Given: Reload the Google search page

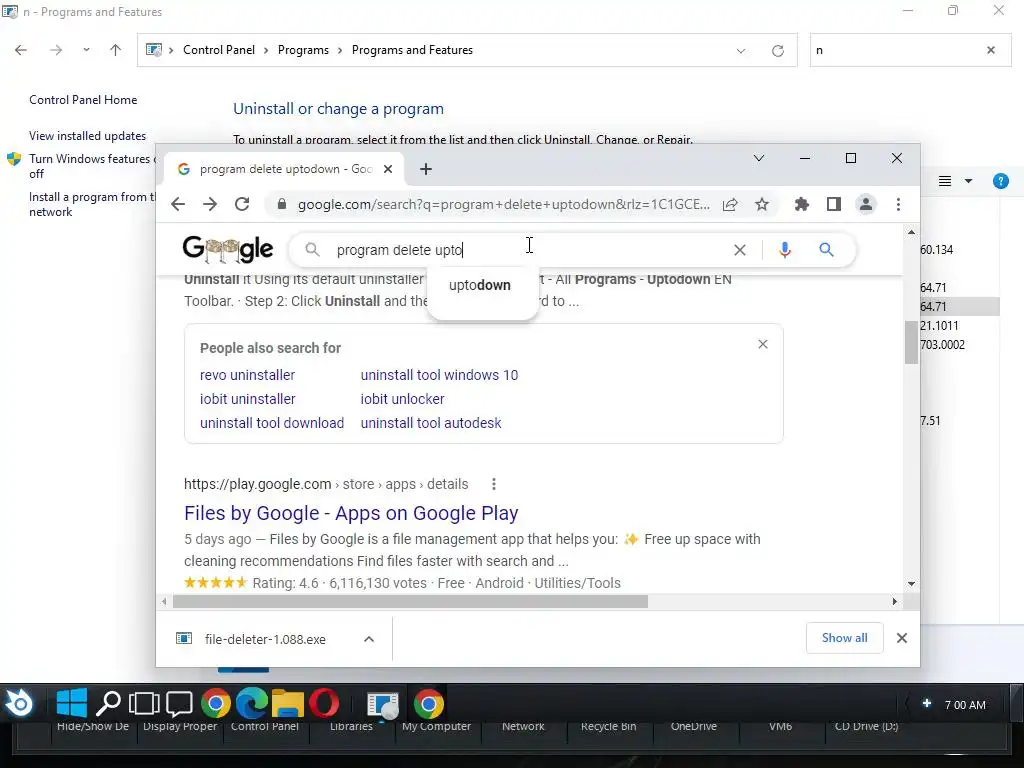Looking at the screenshot, I should click(242, 204).
